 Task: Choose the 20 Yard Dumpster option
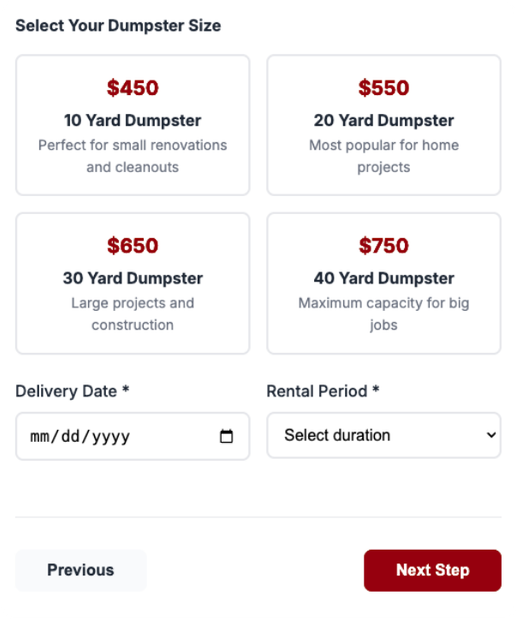[x=384, y=125]
